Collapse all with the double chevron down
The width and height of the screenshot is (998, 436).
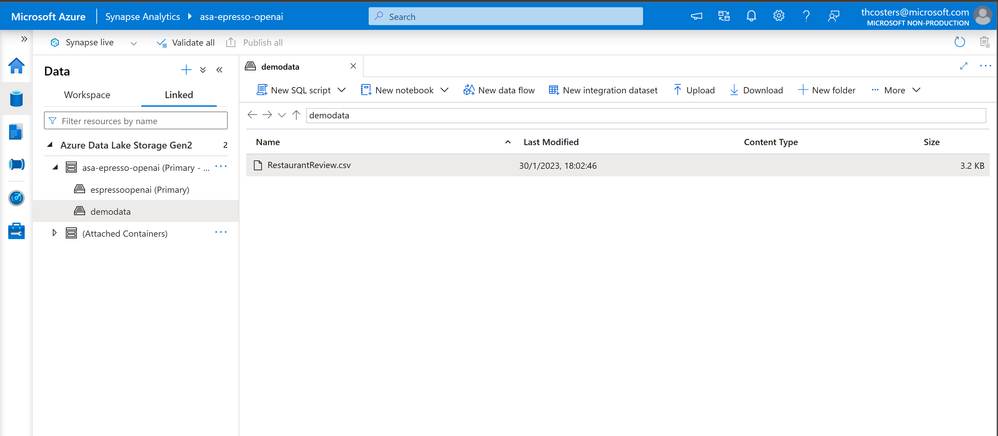pos(203,70)
